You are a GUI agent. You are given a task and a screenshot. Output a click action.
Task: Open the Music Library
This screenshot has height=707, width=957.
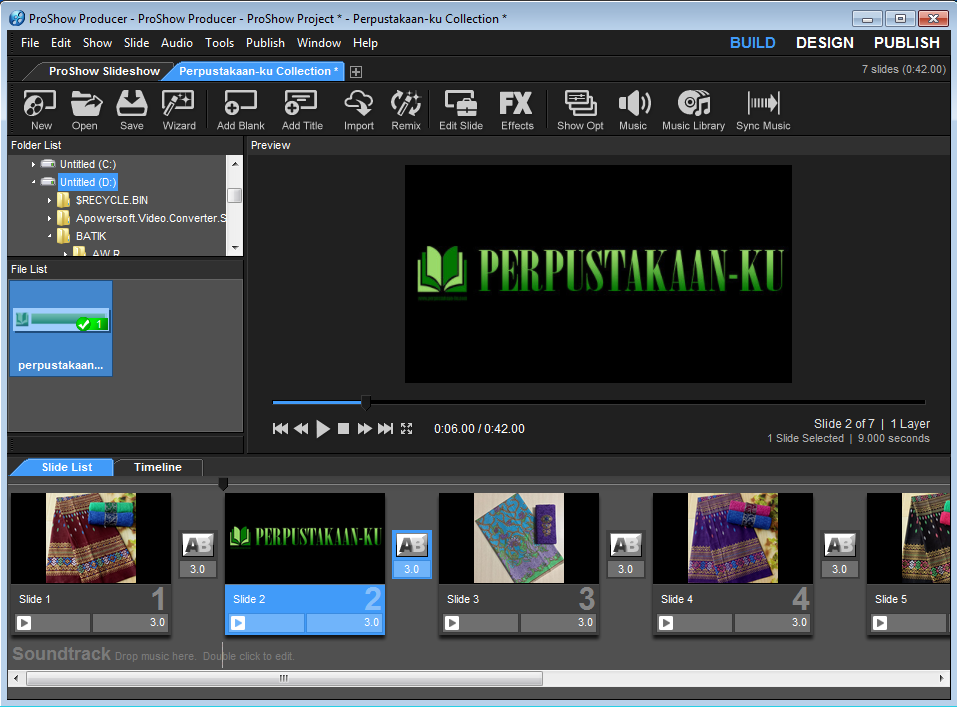pos(693,110)
